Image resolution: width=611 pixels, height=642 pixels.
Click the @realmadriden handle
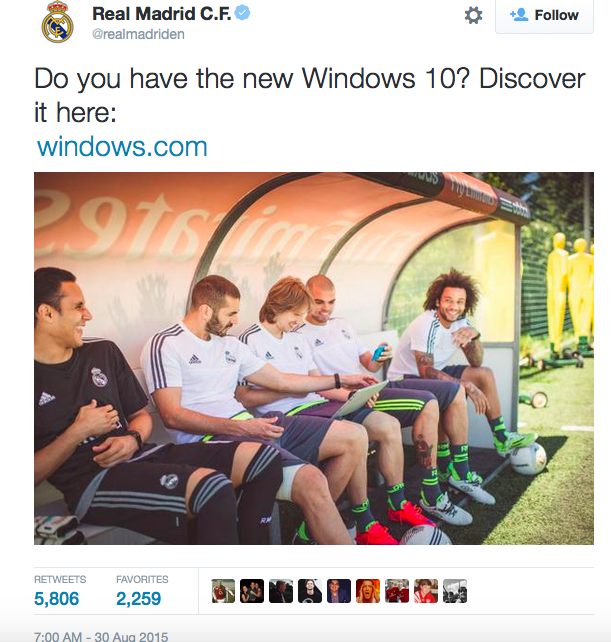138,34
